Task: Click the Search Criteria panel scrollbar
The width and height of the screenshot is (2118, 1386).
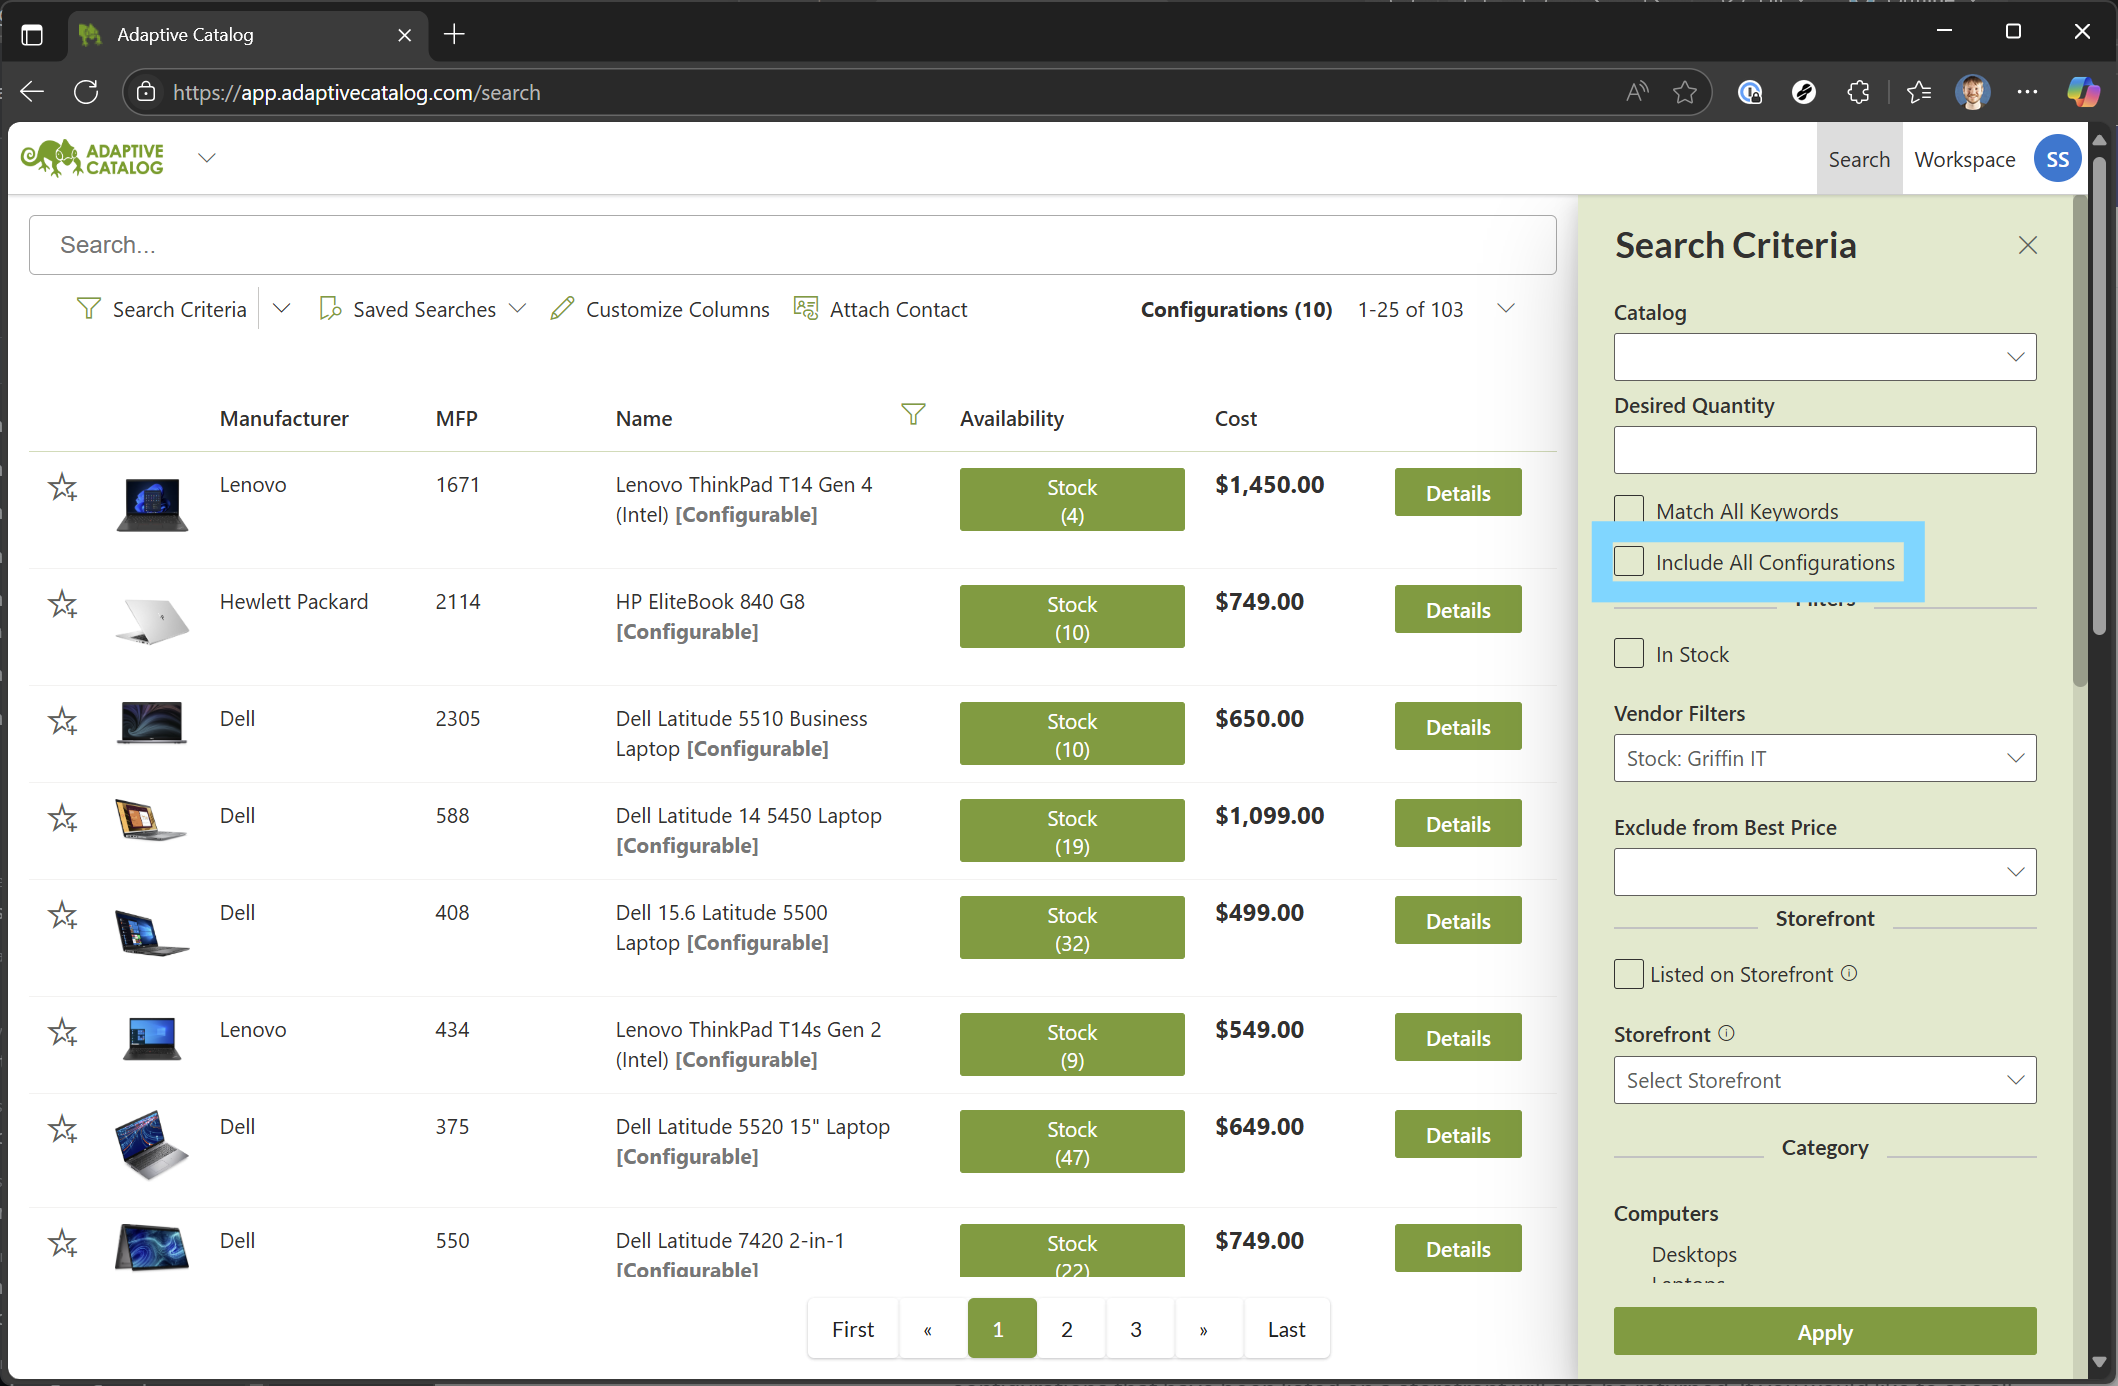Action: coord(2080,440)
